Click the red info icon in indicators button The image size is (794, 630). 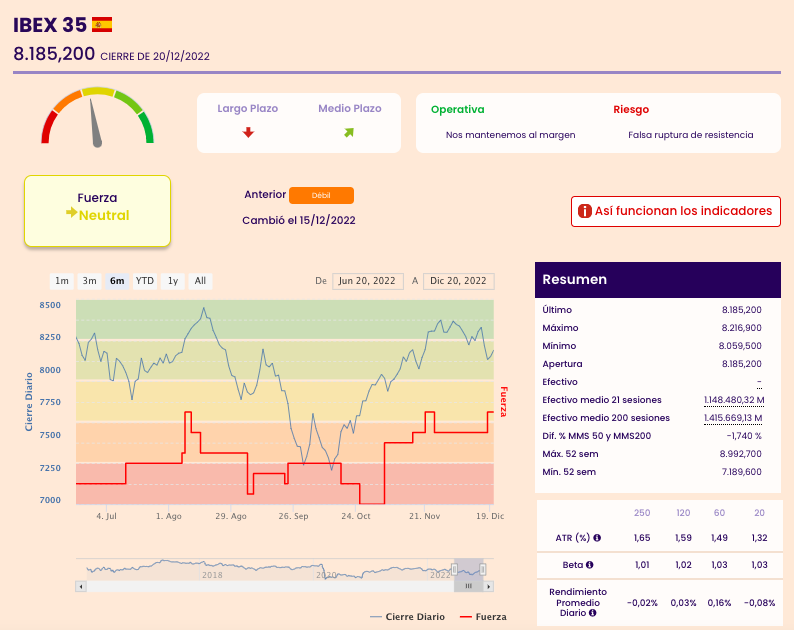point(585,211)
